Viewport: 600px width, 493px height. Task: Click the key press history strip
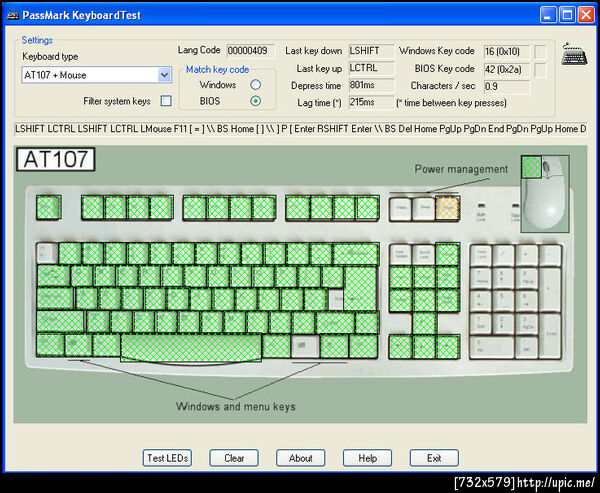(300, 129)
